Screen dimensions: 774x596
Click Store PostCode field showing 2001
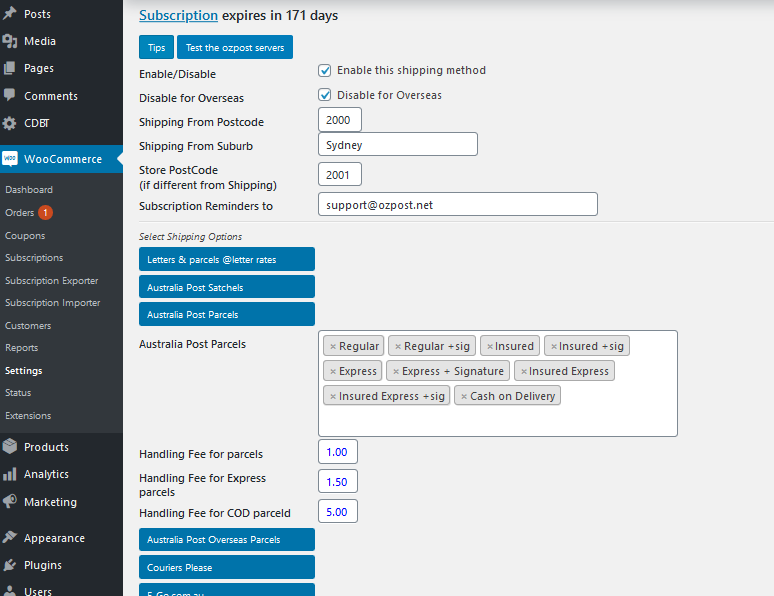(x=340, y=174)
